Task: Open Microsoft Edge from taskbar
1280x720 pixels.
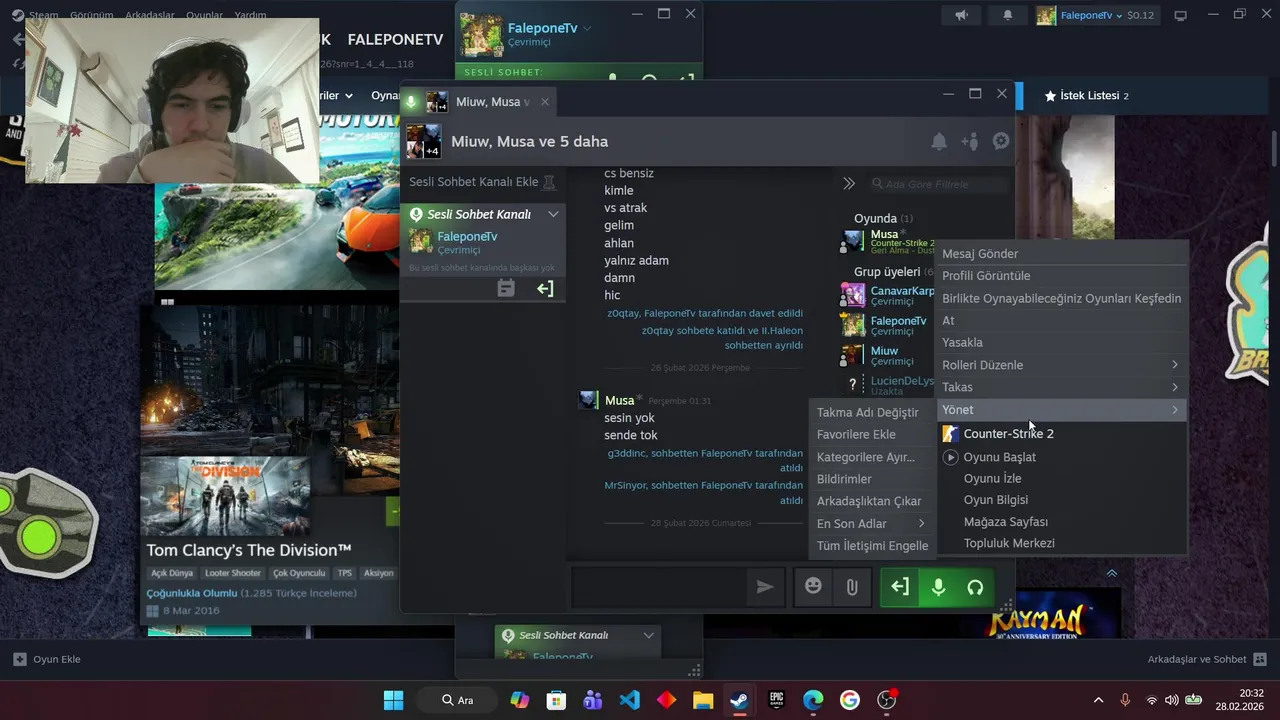Action: pos(813,700)
